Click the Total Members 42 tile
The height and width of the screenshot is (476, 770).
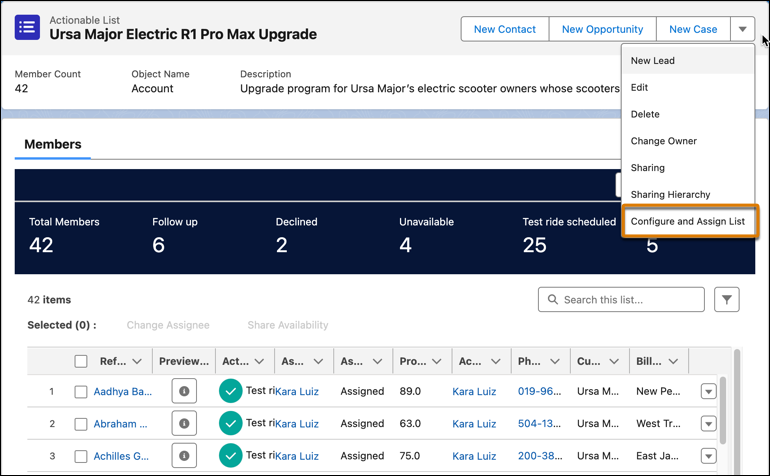64,237
